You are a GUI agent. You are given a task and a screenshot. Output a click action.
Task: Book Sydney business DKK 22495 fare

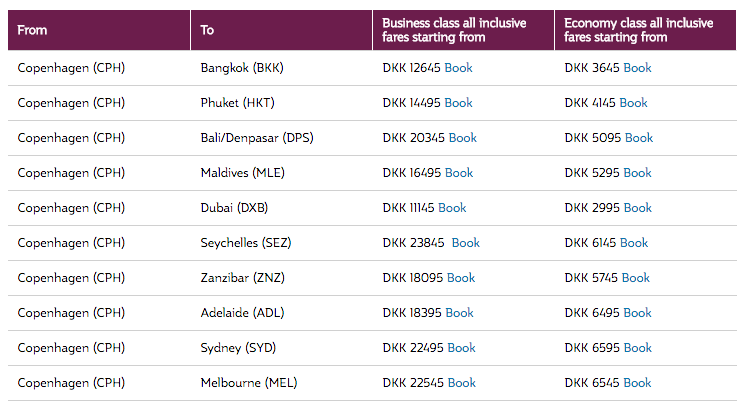click(x=462, y=348)
